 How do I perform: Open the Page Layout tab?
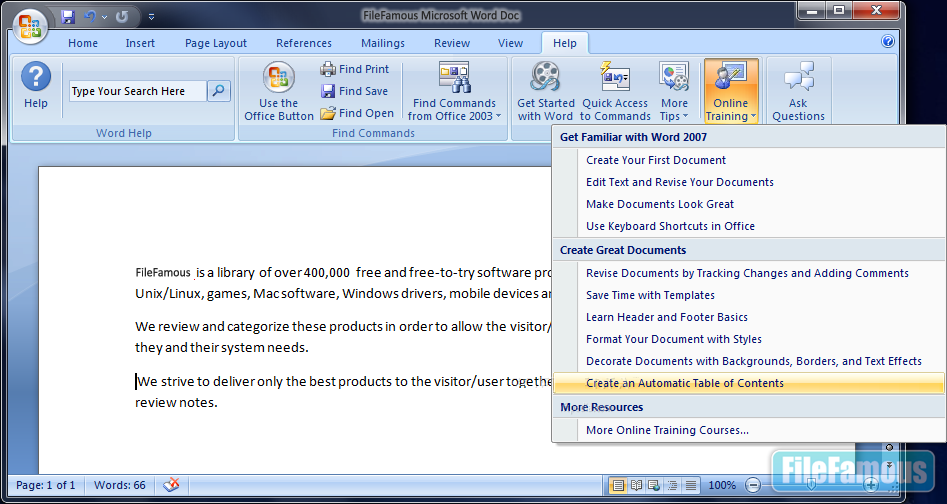[x=216, y=43]
